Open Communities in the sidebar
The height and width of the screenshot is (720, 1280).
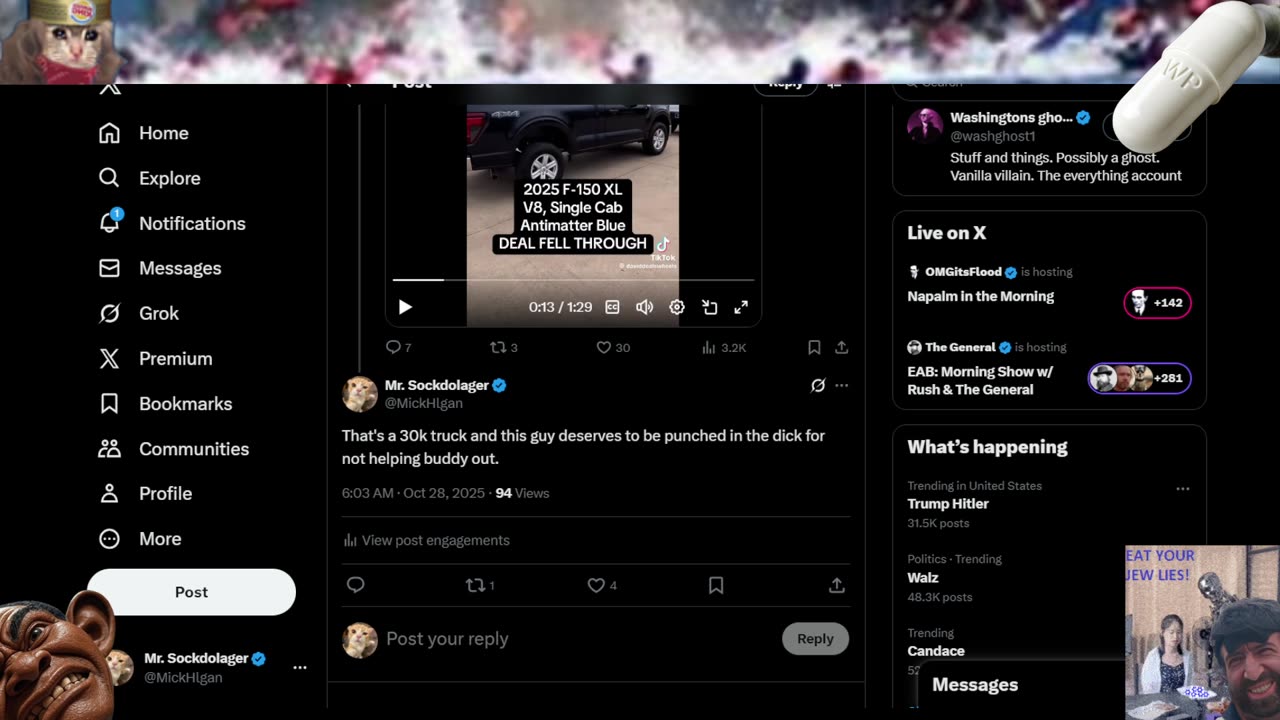point(174,448)
